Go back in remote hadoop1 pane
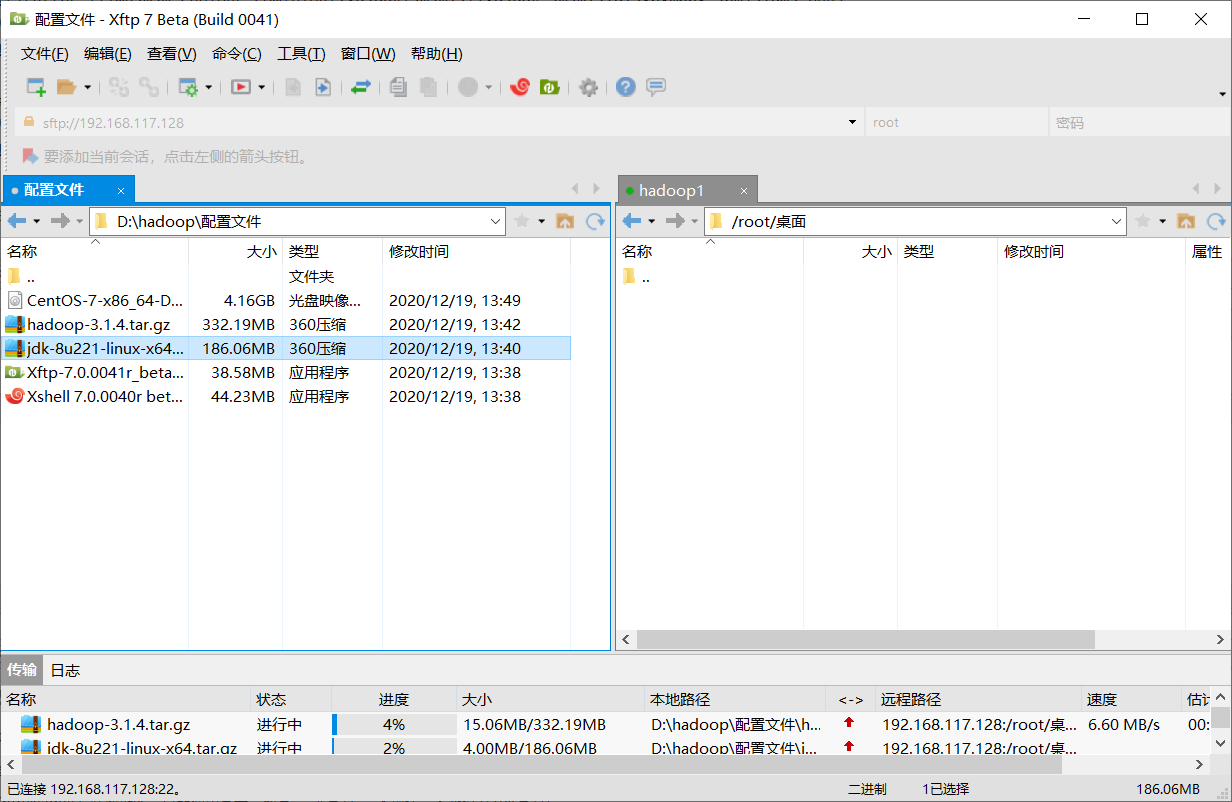The image size is (1232, 802). pyautogui.click(x=632, y=221)
